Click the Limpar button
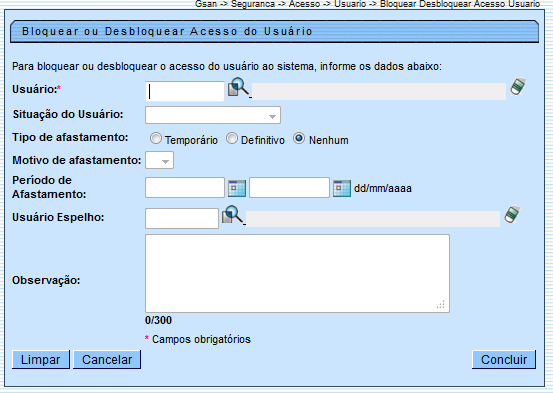Screen dimensions: 553x393 coord(41,359)
